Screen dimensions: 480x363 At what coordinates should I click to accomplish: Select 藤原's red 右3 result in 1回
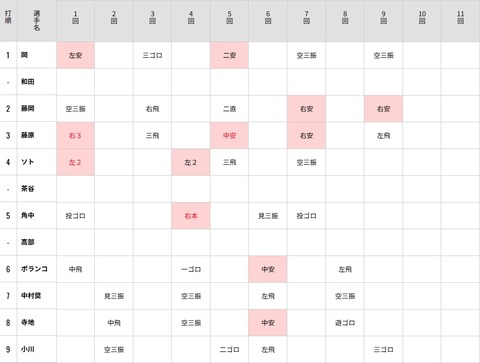(x=75, y=136)
